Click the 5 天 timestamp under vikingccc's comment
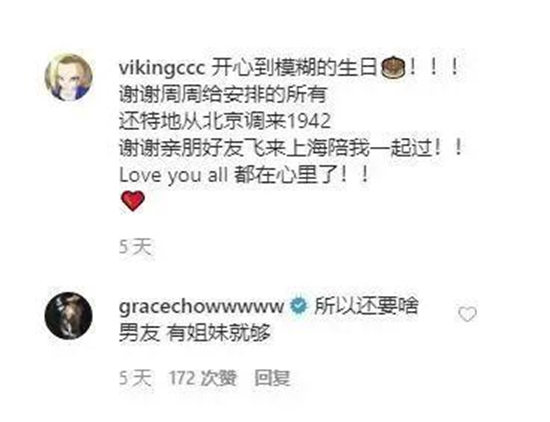 pyautogui.click(x=135, y=247)
